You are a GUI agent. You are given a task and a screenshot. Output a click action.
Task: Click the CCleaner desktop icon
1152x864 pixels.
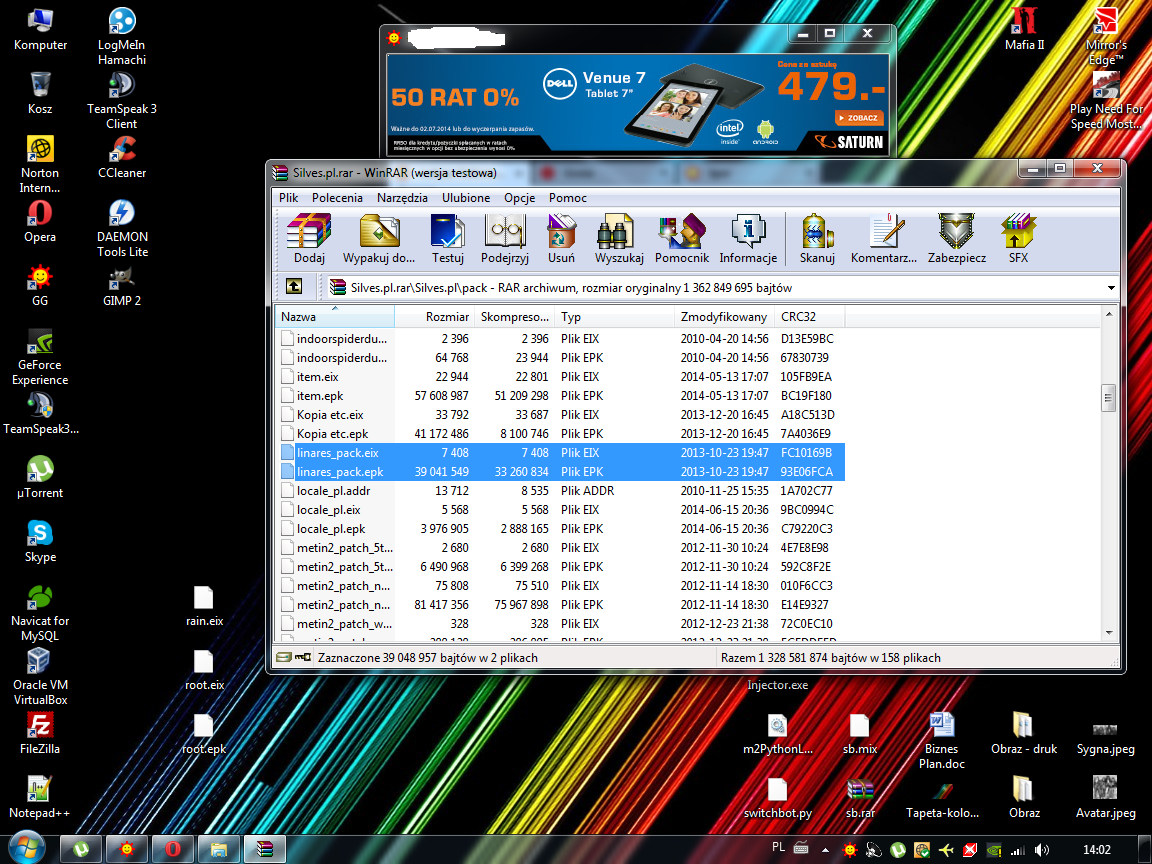click(x=122, y=157)
